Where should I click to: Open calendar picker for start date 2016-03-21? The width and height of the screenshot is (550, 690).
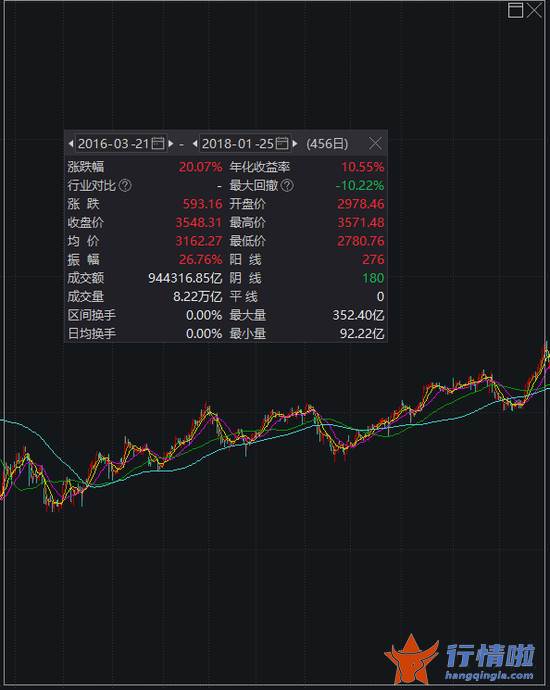158,143
